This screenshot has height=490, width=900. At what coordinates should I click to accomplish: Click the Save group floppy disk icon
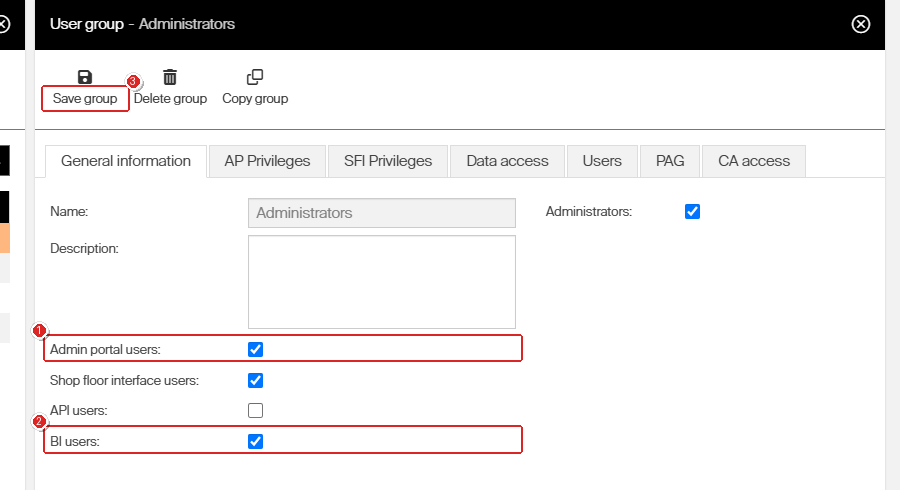coord(85,77)
